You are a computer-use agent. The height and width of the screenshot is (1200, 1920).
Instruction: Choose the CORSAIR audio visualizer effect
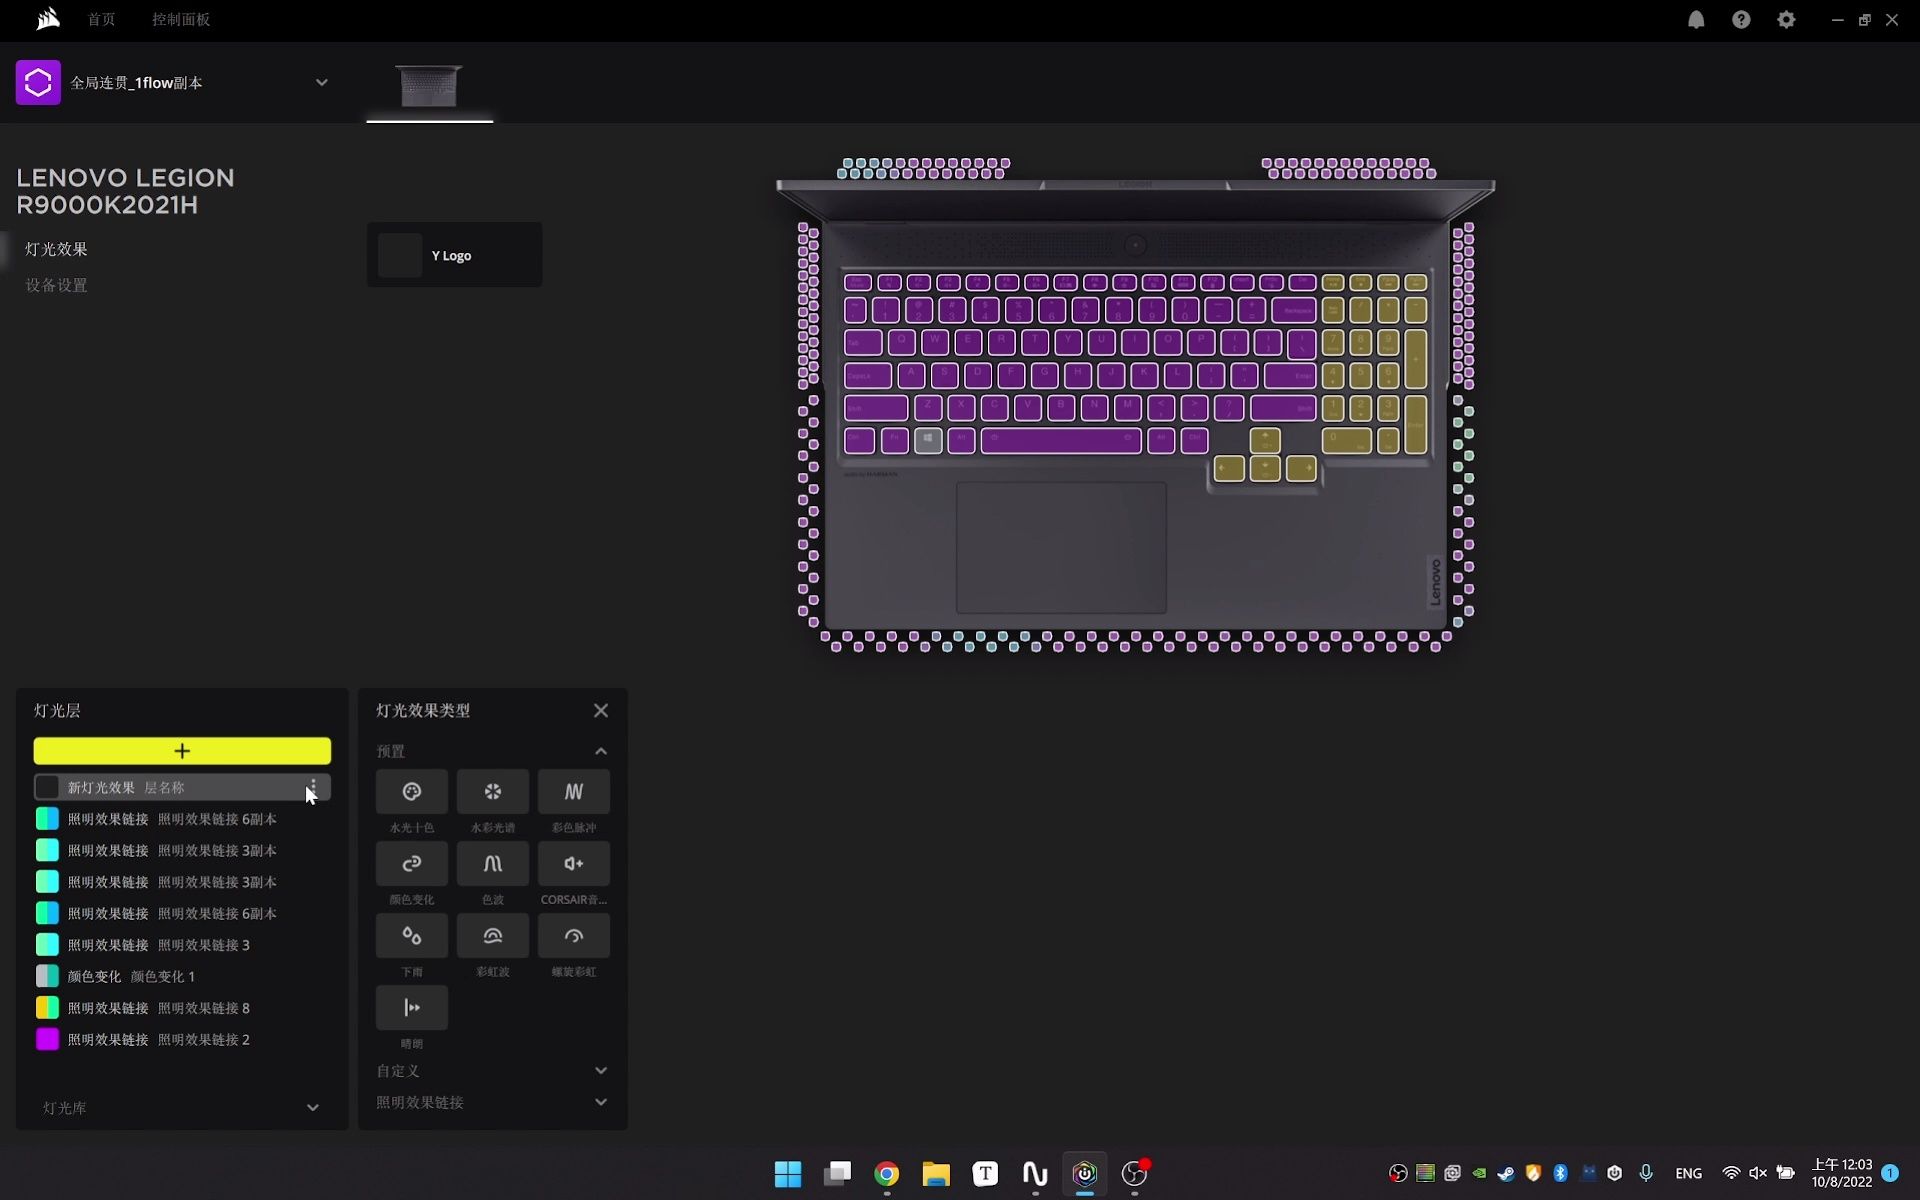[573, 864]
